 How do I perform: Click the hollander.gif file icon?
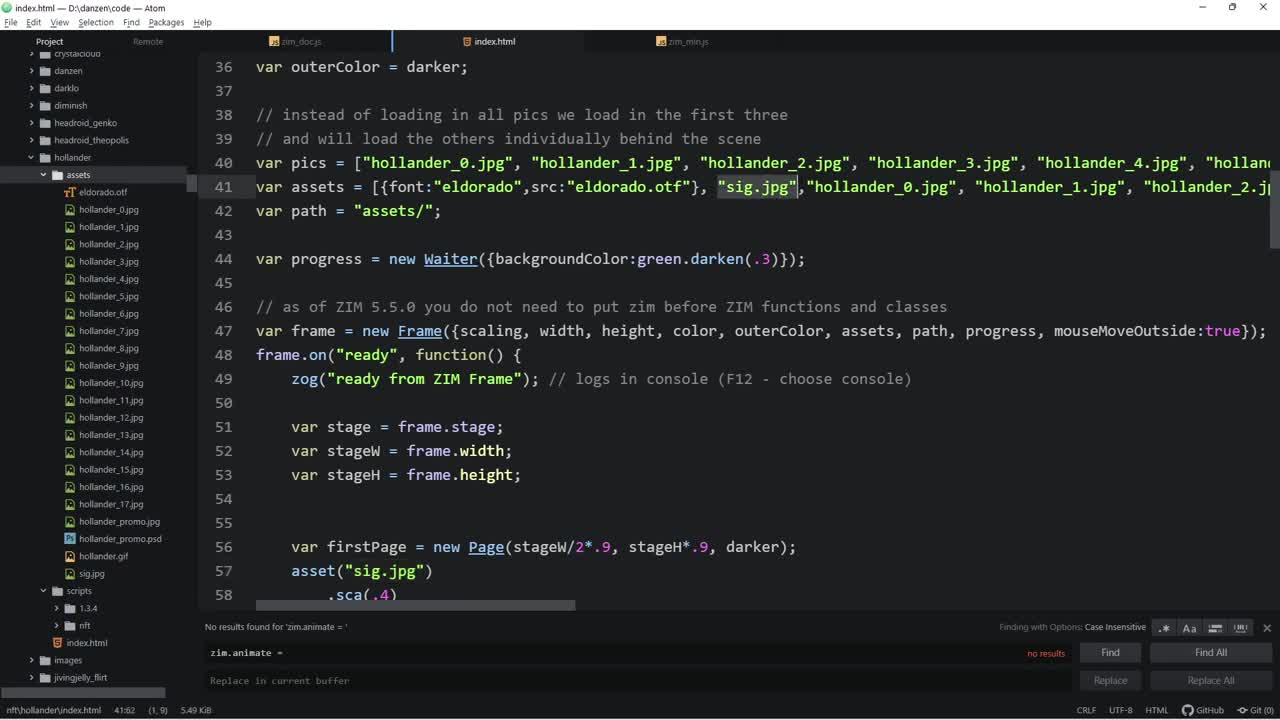coord(70,556)
